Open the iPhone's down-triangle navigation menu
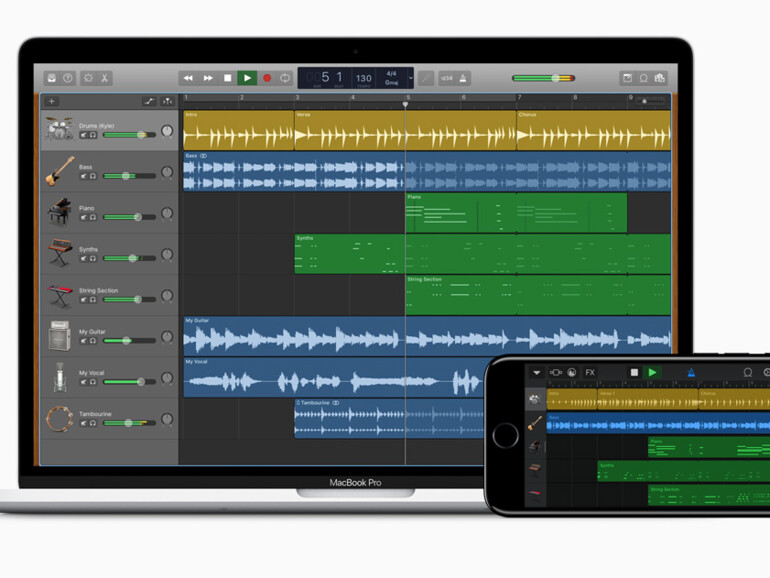This screenshot has width=770, height=578. pyautogui.click(x=536, y=373)
